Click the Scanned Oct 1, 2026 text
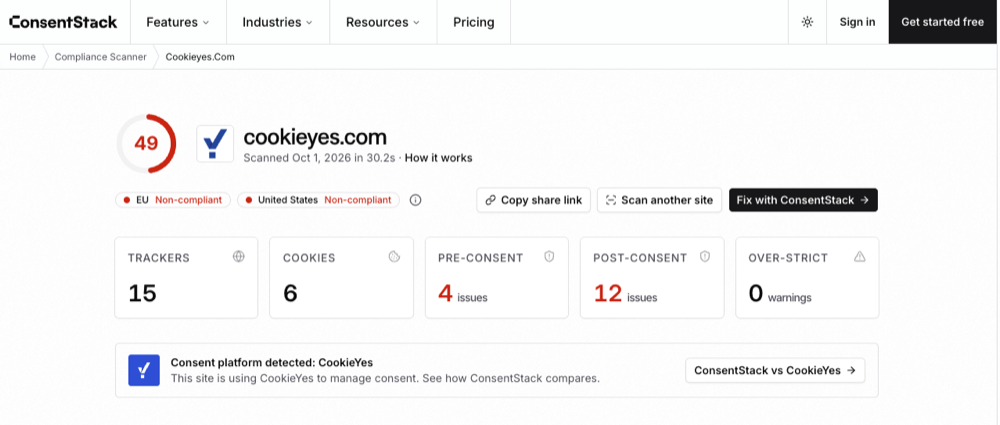Viewport: 1000px width, 425px height. tap(320, 158)
